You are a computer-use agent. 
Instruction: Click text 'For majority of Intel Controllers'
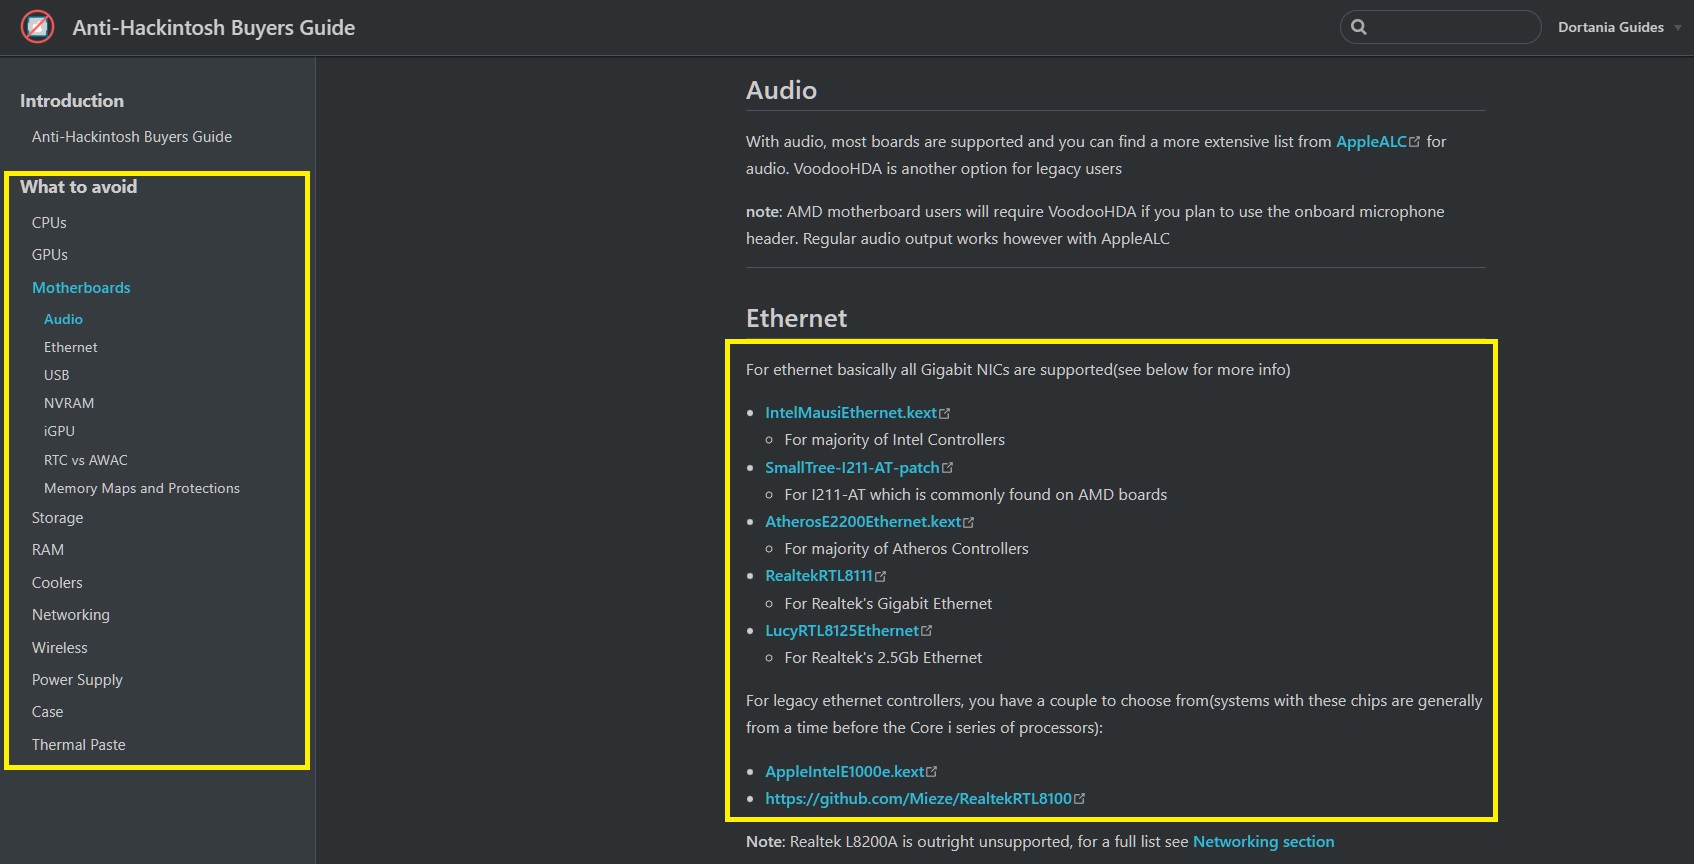click(895, 440)
